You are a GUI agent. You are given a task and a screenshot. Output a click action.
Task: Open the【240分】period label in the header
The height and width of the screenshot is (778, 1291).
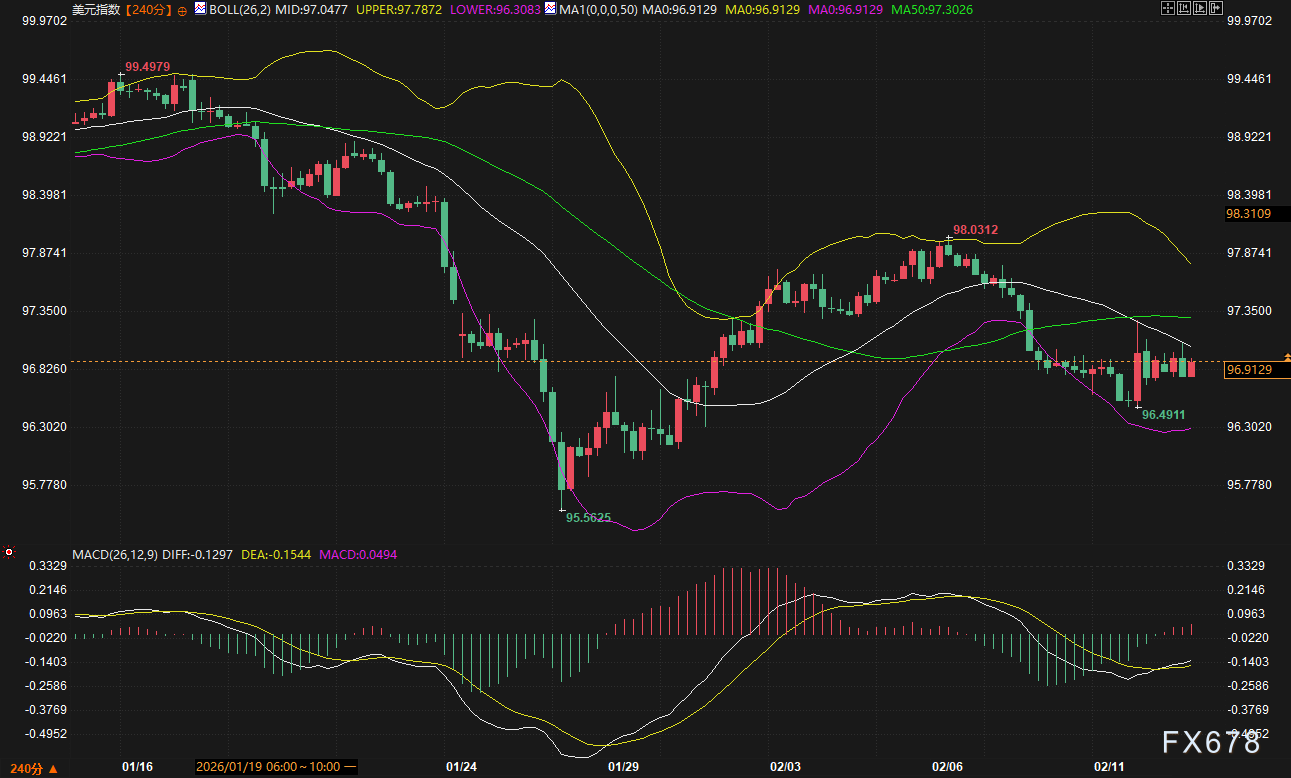pos(148,9)
